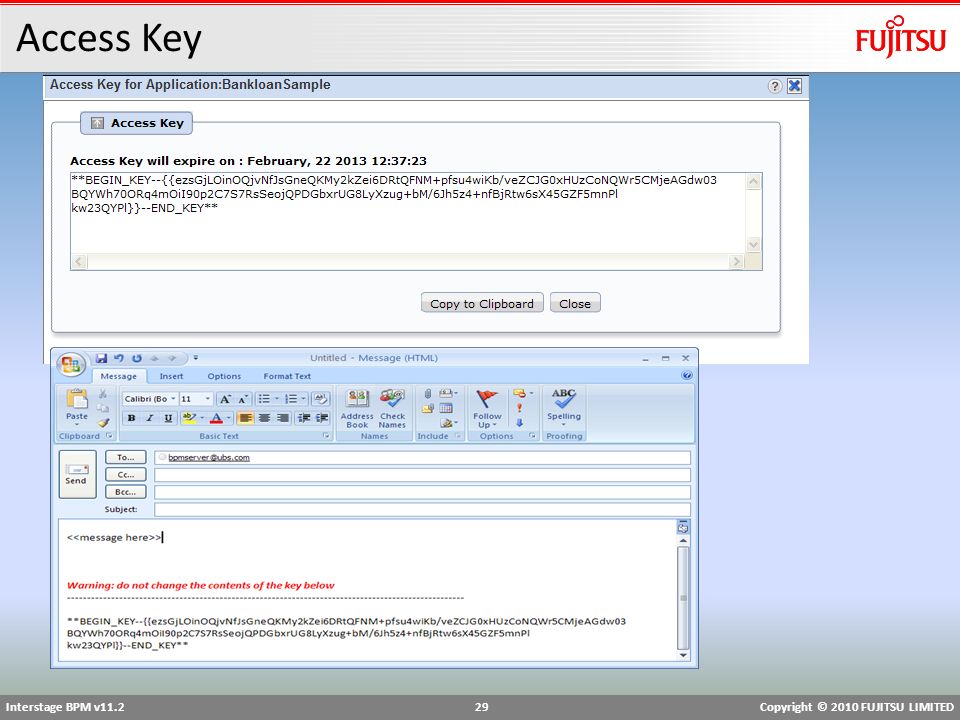Expand the Basic Text dialog launcher
This screenshot has height=720, width=960.
pos(326,436)
